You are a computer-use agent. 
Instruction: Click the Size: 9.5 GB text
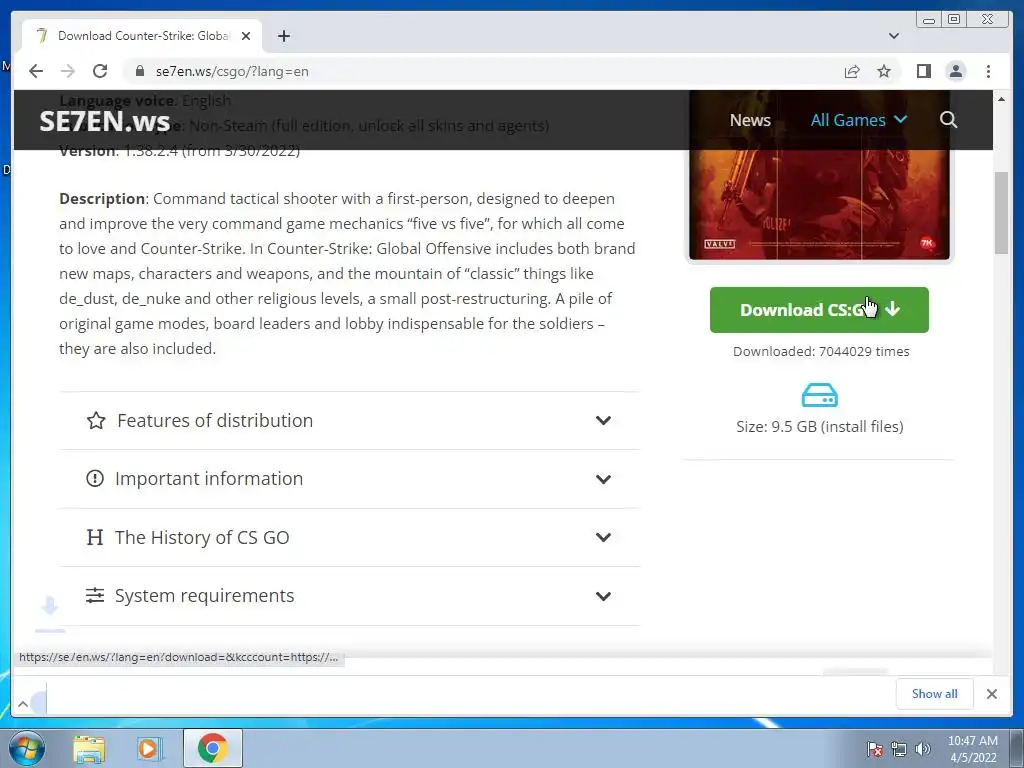(x=820, y=426)
